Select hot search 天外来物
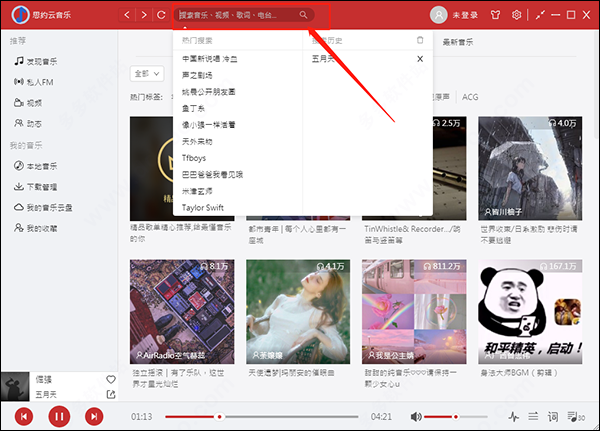Image resolution: width=600 pixels, height=431 pixels. pyautogui.click(x=197, y=141)
